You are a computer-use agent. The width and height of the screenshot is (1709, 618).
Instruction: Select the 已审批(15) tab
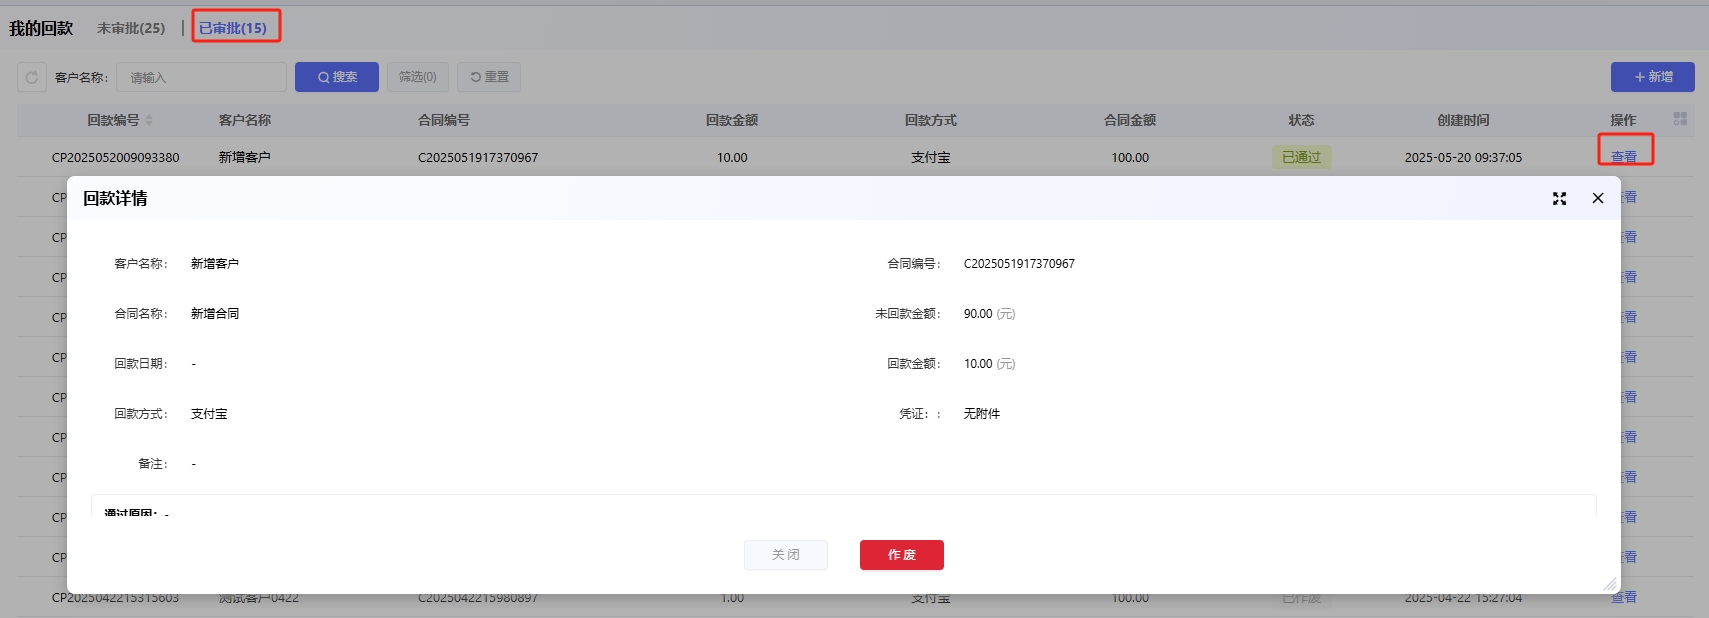point(233,28)
